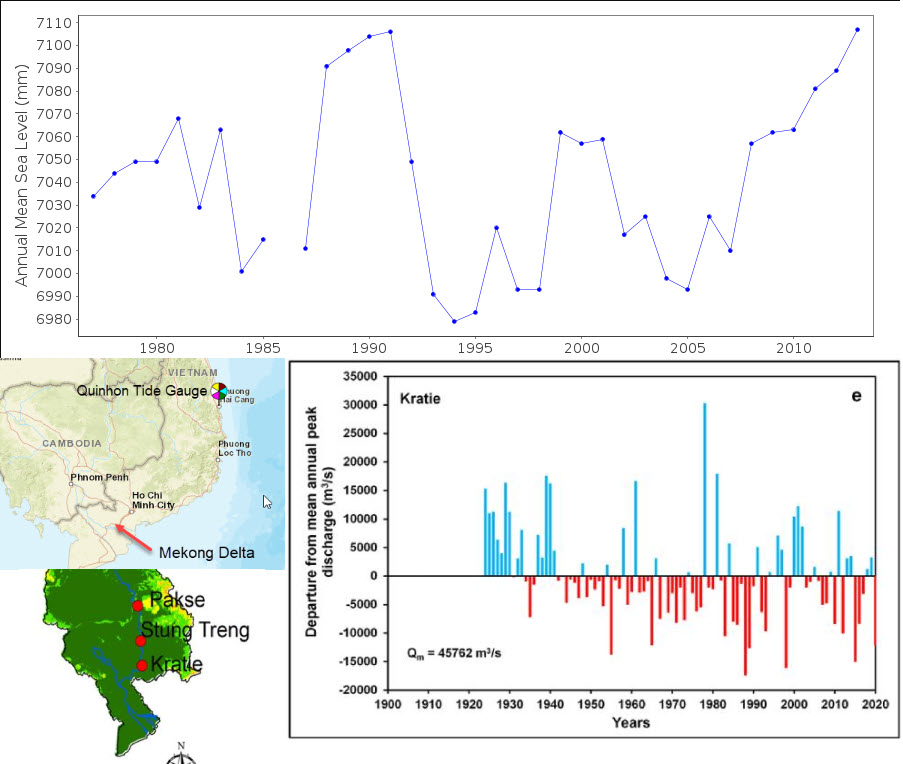Image resolution: width=903 pixels, height=764 pixels.
Task: Click the tallest blue bar near 1978
Action: click(x=704, y=489)
